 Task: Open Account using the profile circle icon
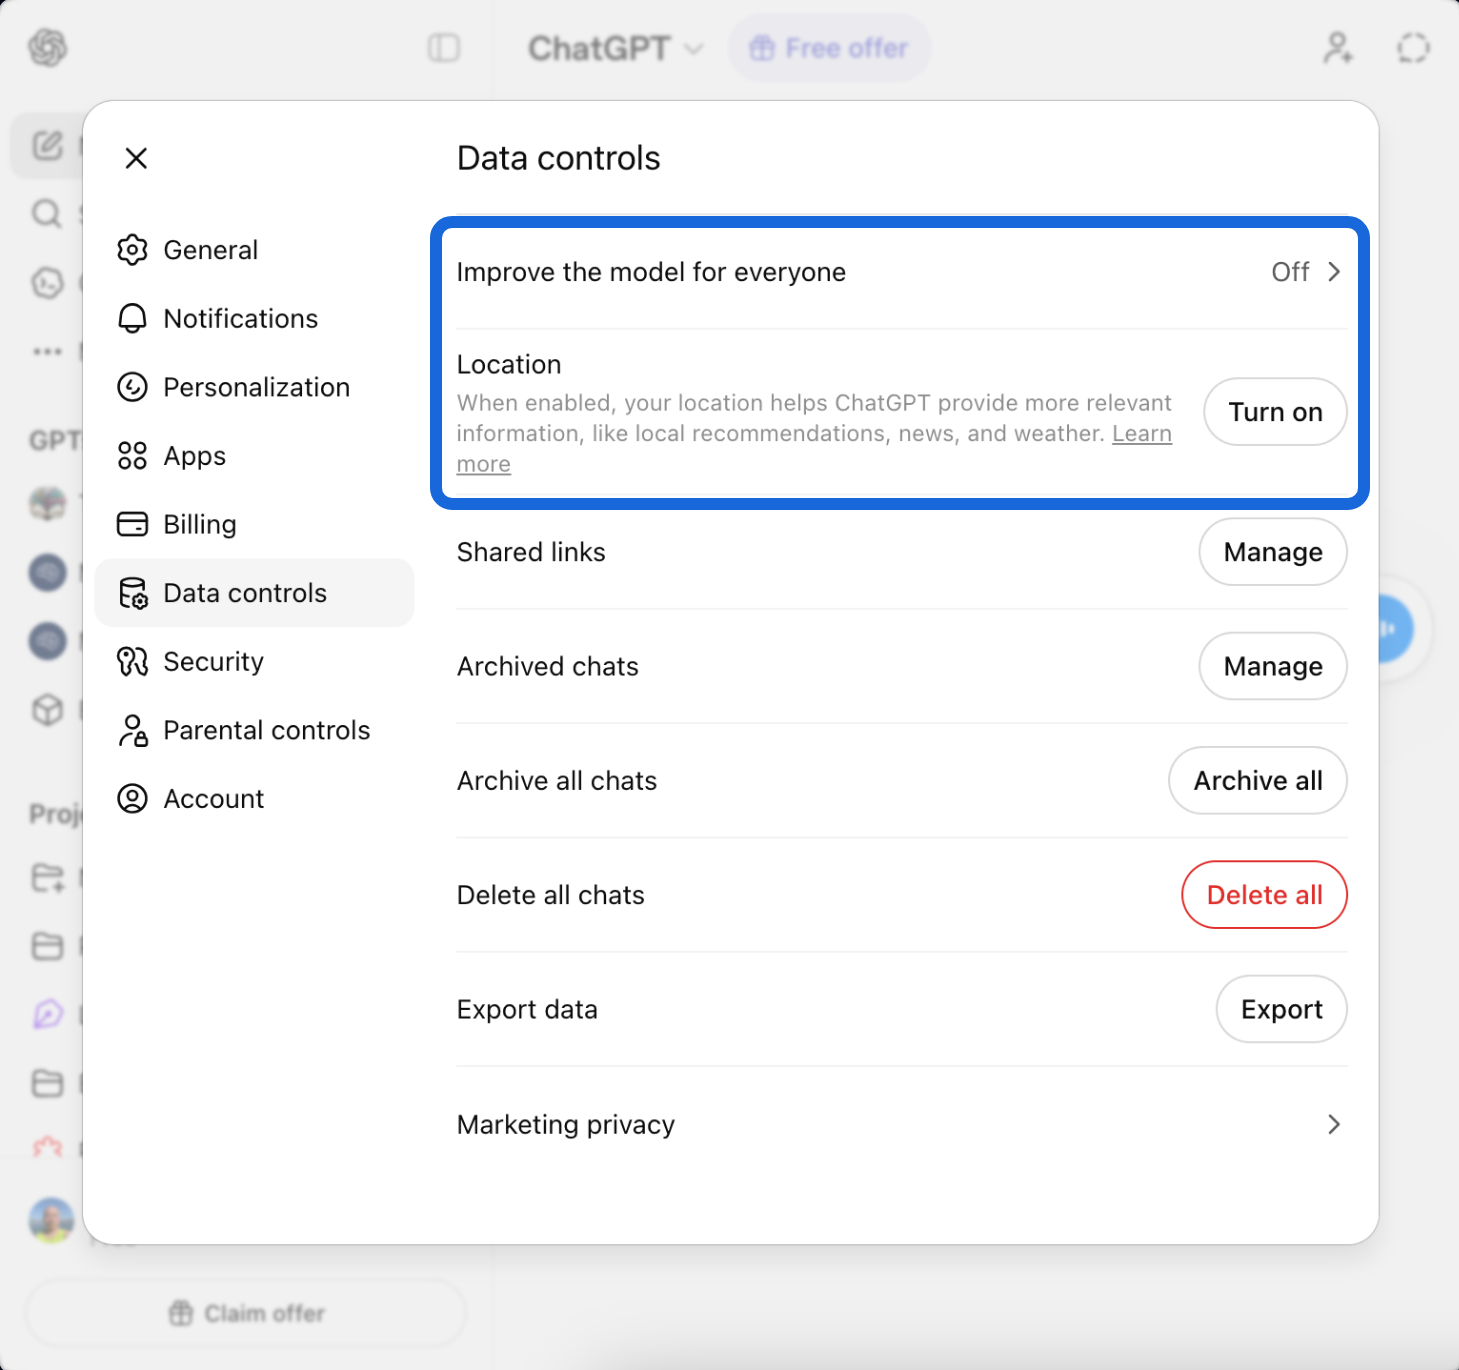tap(133, 798)
